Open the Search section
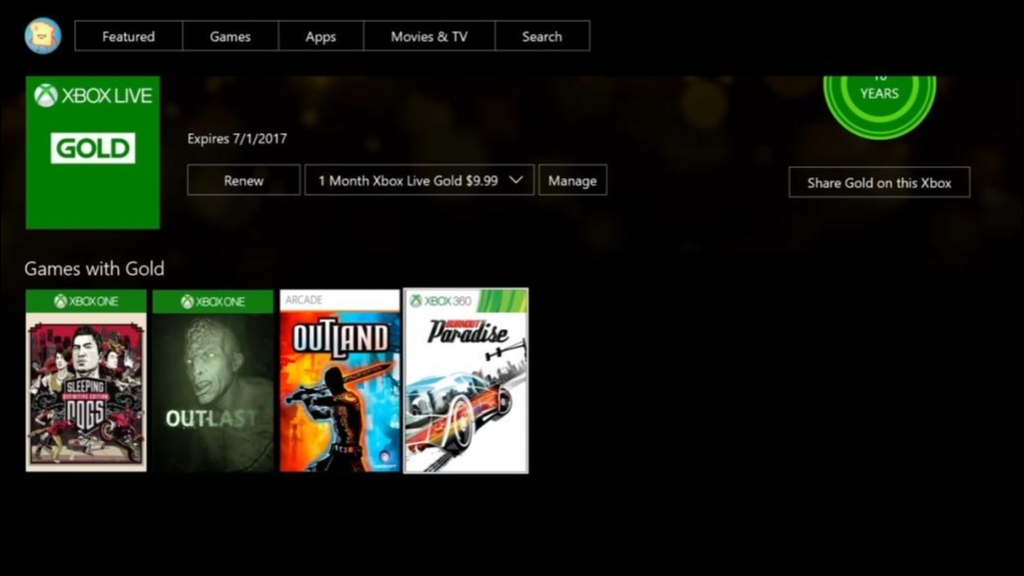Screen dimensions: 1024x576 tap(541, 36)
